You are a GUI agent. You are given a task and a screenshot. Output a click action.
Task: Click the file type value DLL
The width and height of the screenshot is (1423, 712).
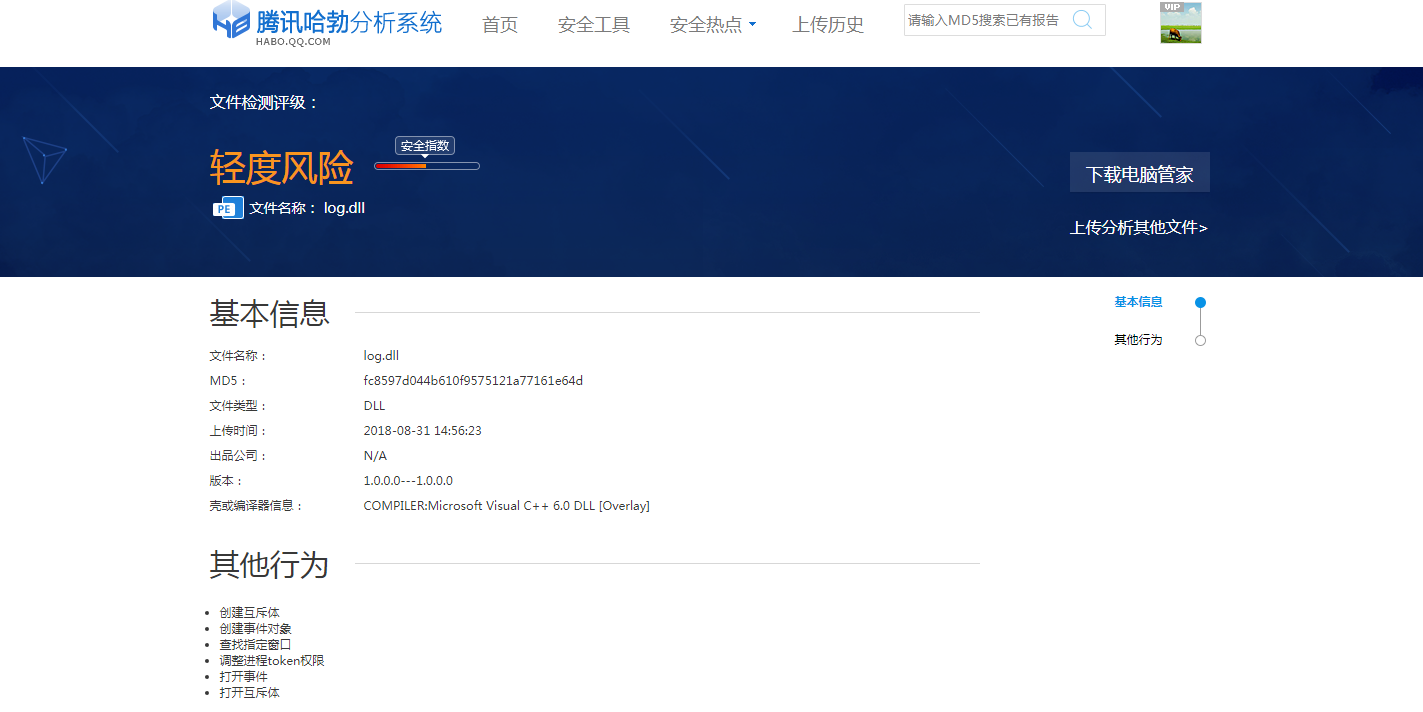(x=374, y=406)
